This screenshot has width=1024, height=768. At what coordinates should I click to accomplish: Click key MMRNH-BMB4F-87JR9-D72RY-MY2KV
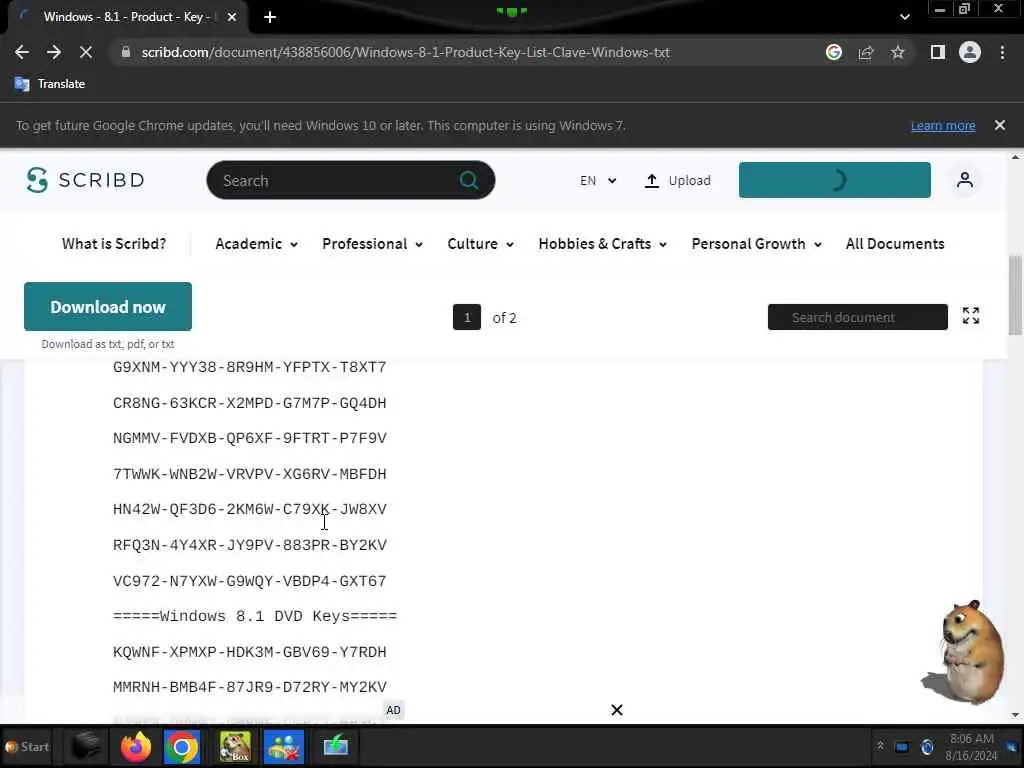[x=249, y=687]
